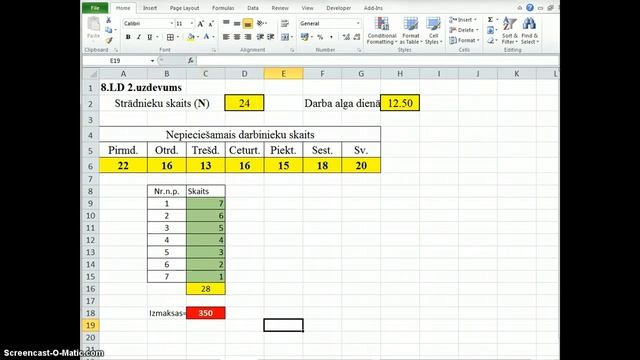Open the General number format dropdown
Screen dimensions: 640x360
[x=358, y=24]
